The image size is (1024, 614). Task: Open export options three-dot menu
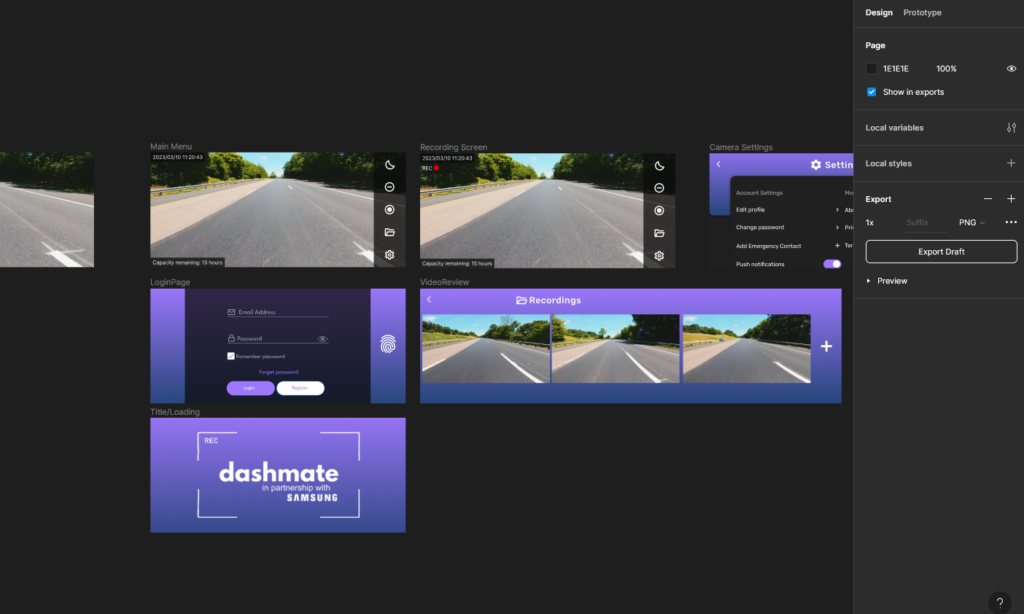click(x=1011, y=222)
